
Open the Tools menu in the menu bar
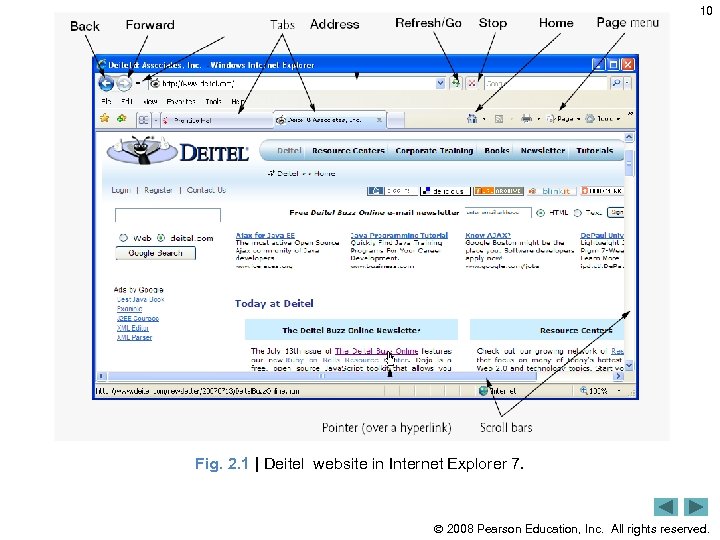(x=213, y=101)
